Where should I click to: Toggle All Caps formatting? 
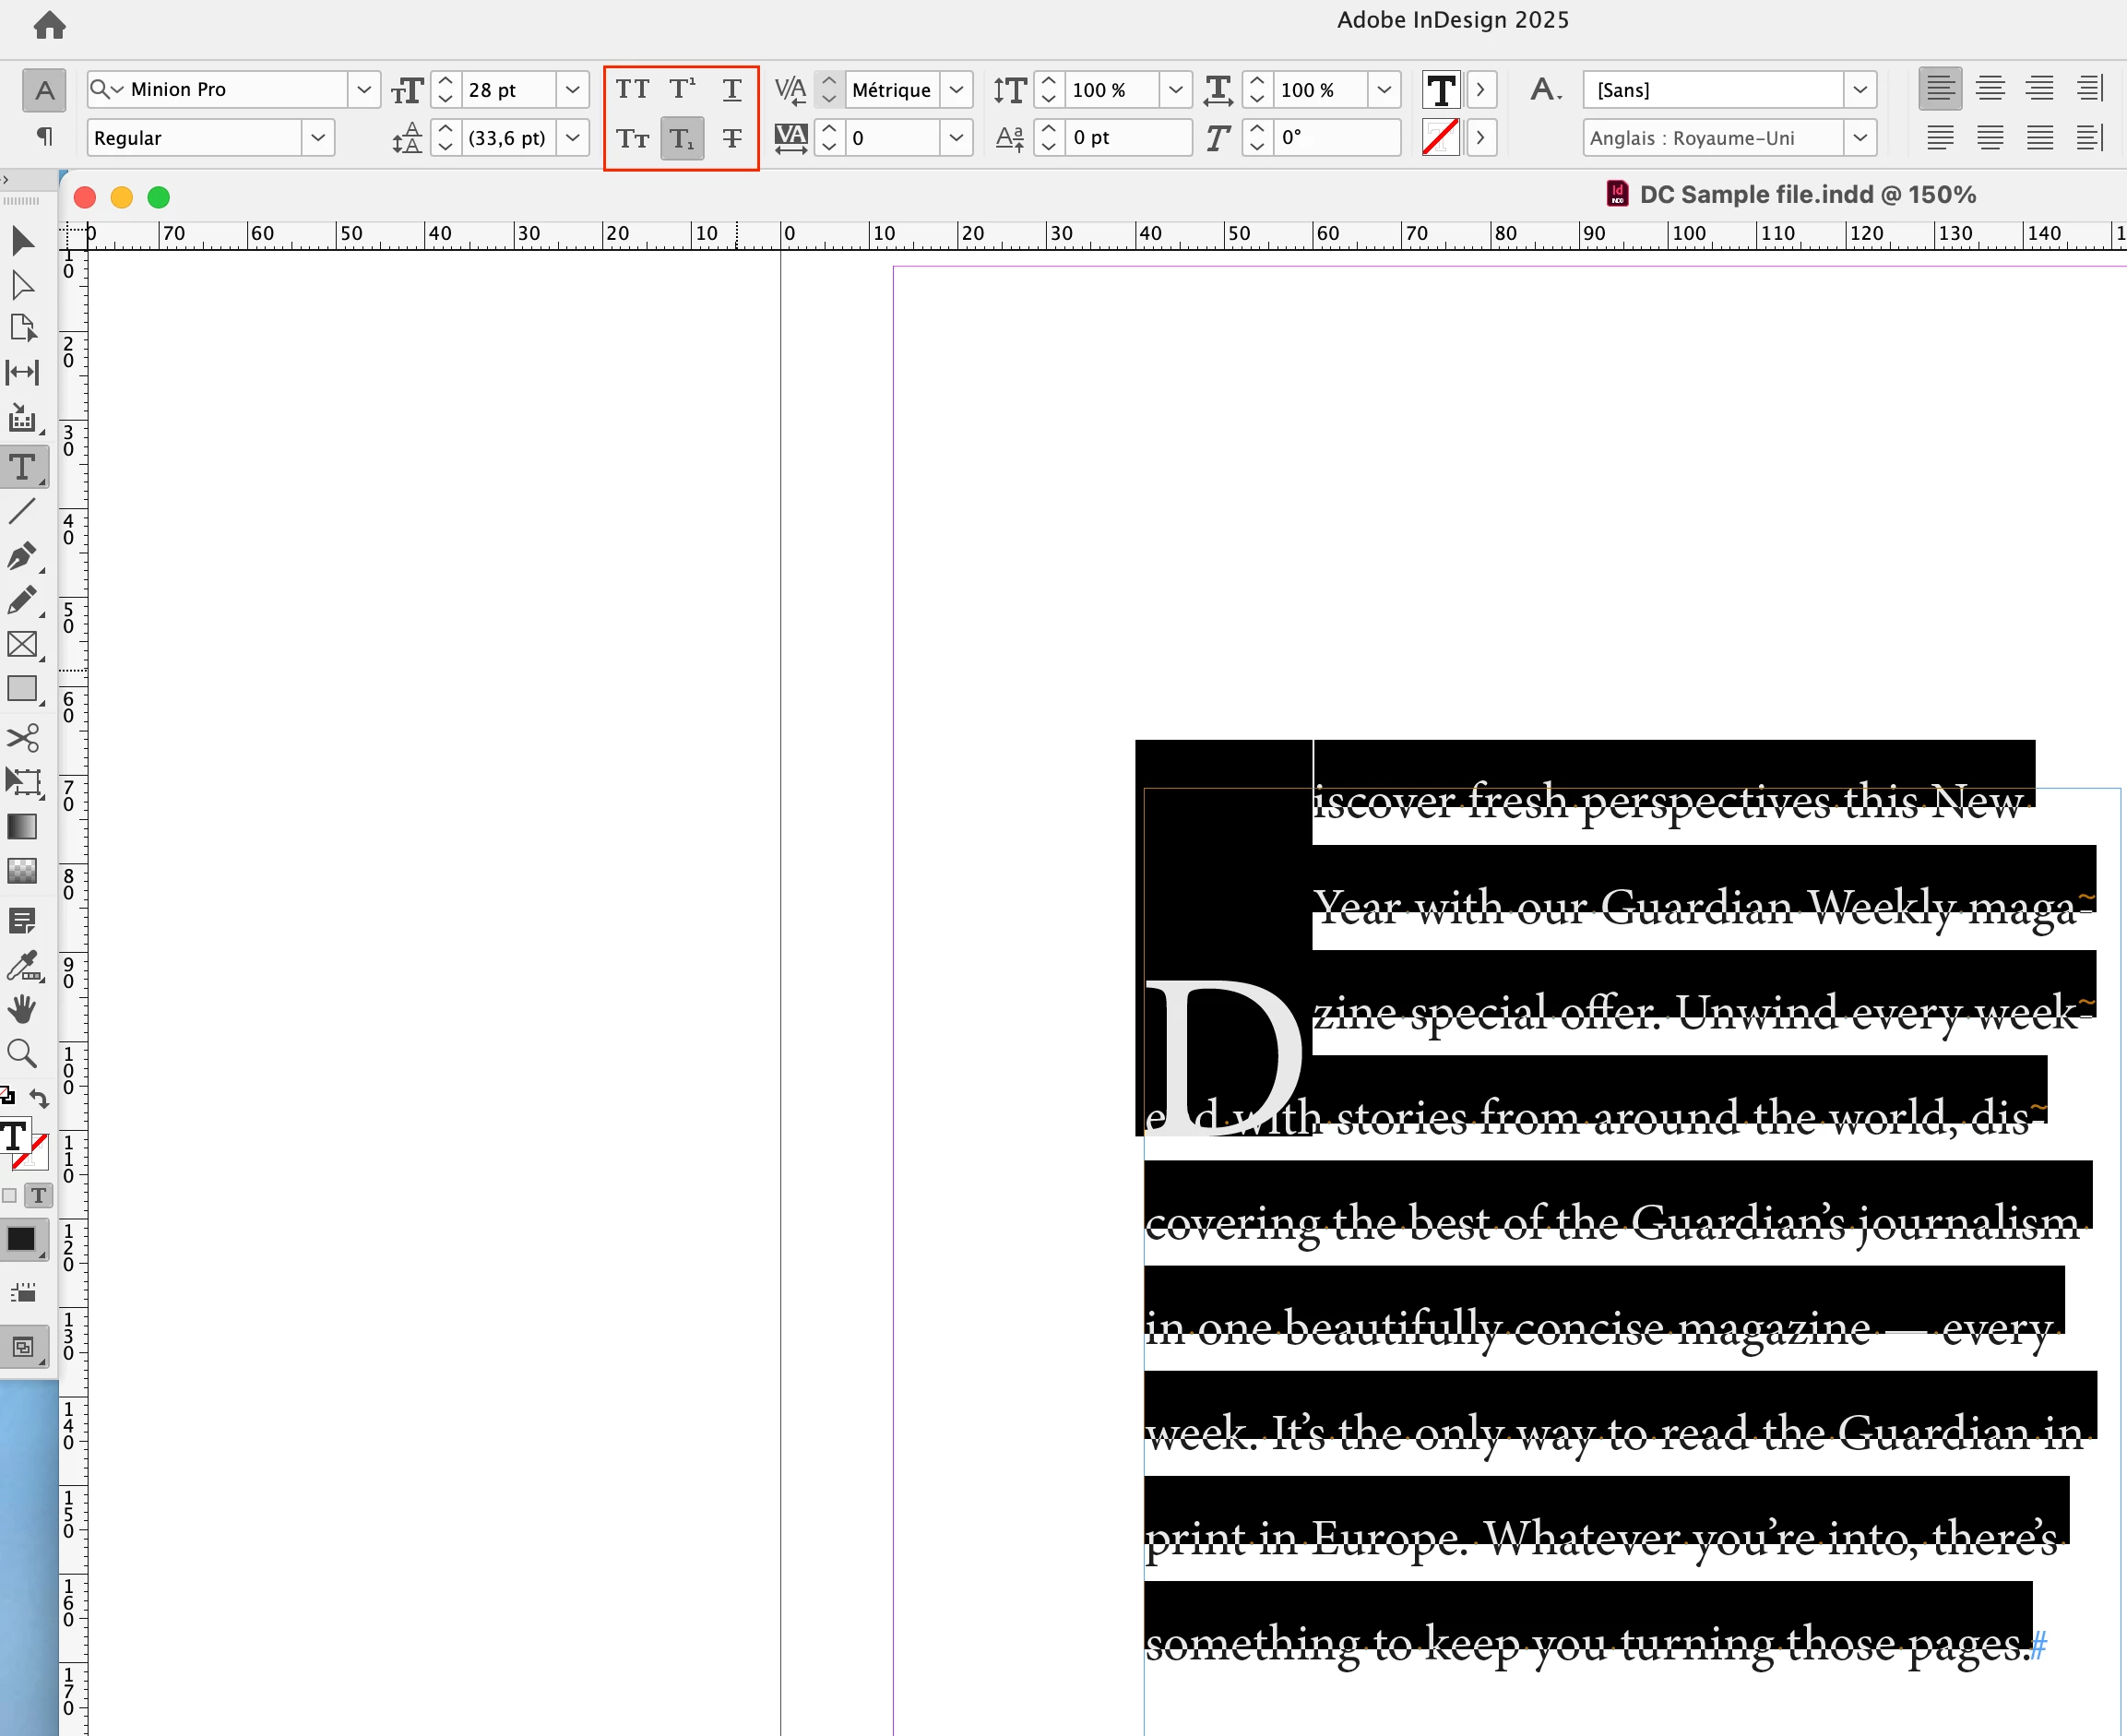632,90
